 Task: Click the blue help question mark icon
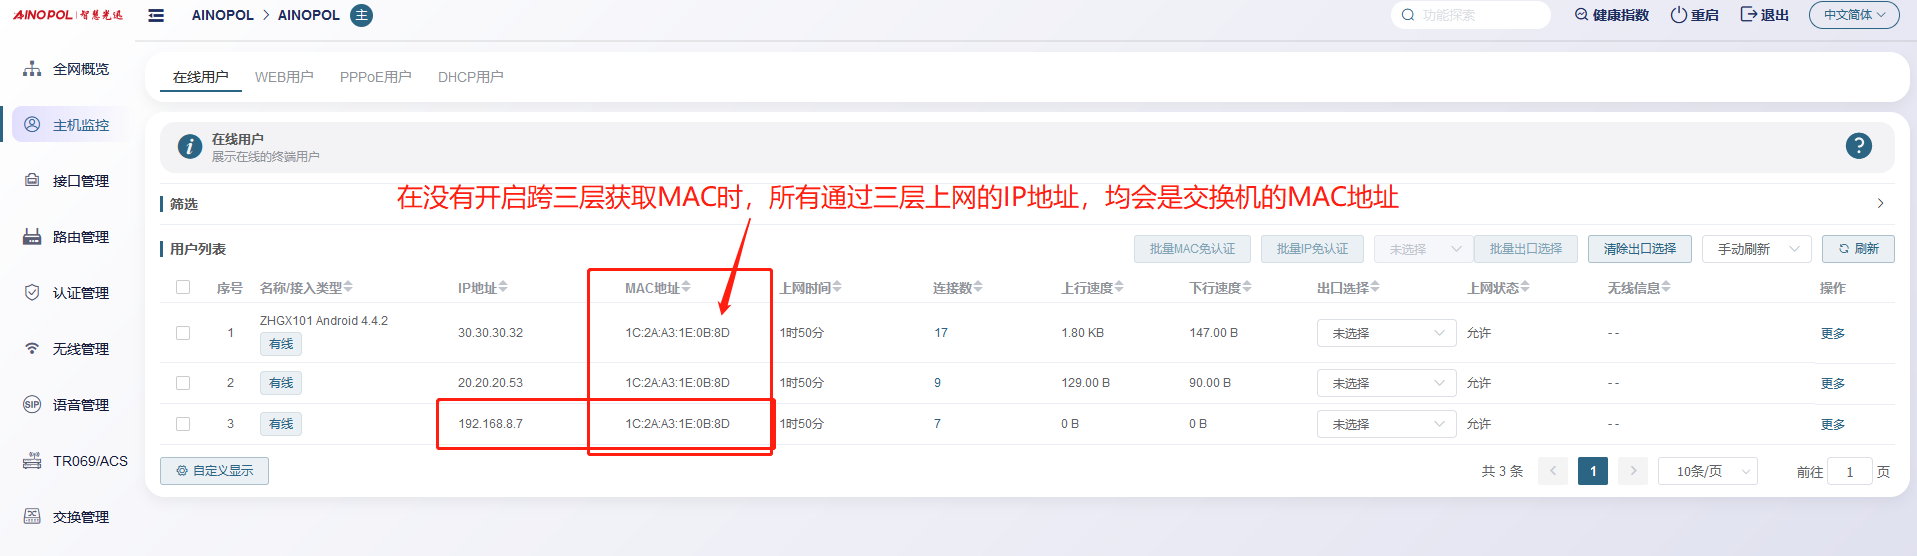coord(1858,146)
